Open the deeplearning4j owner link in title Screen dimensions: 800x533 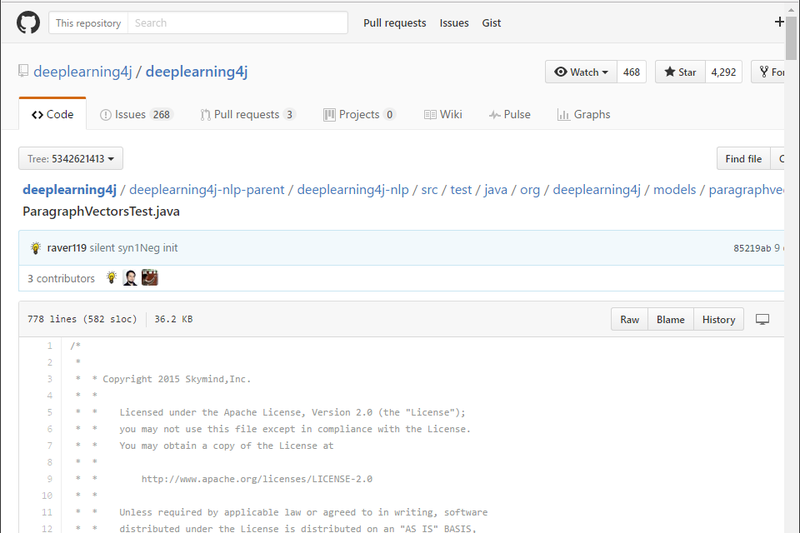coord(83,71)
